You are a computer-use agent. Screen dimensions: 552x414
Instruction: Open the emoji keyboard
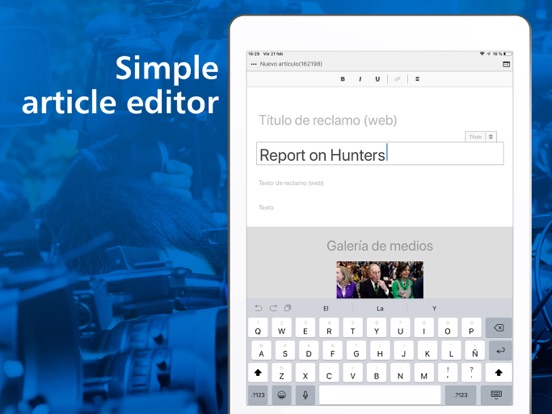pyautogui.click(x=281, y=395)
